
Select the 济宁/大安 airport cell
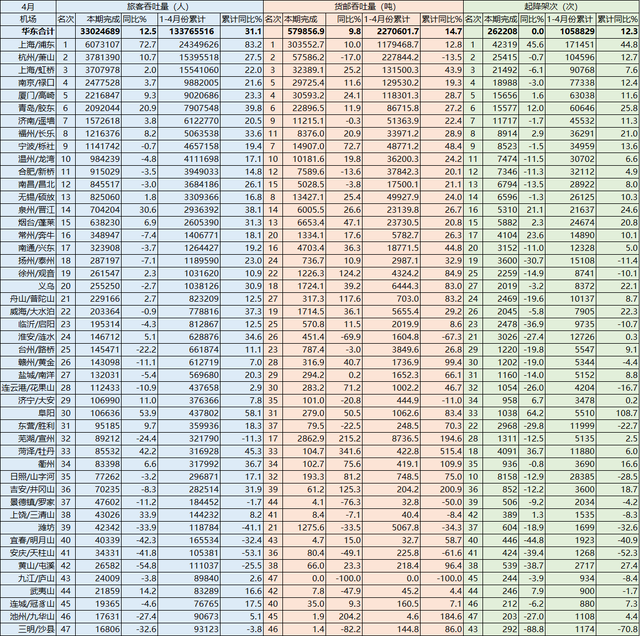click(x=28, y=400)
